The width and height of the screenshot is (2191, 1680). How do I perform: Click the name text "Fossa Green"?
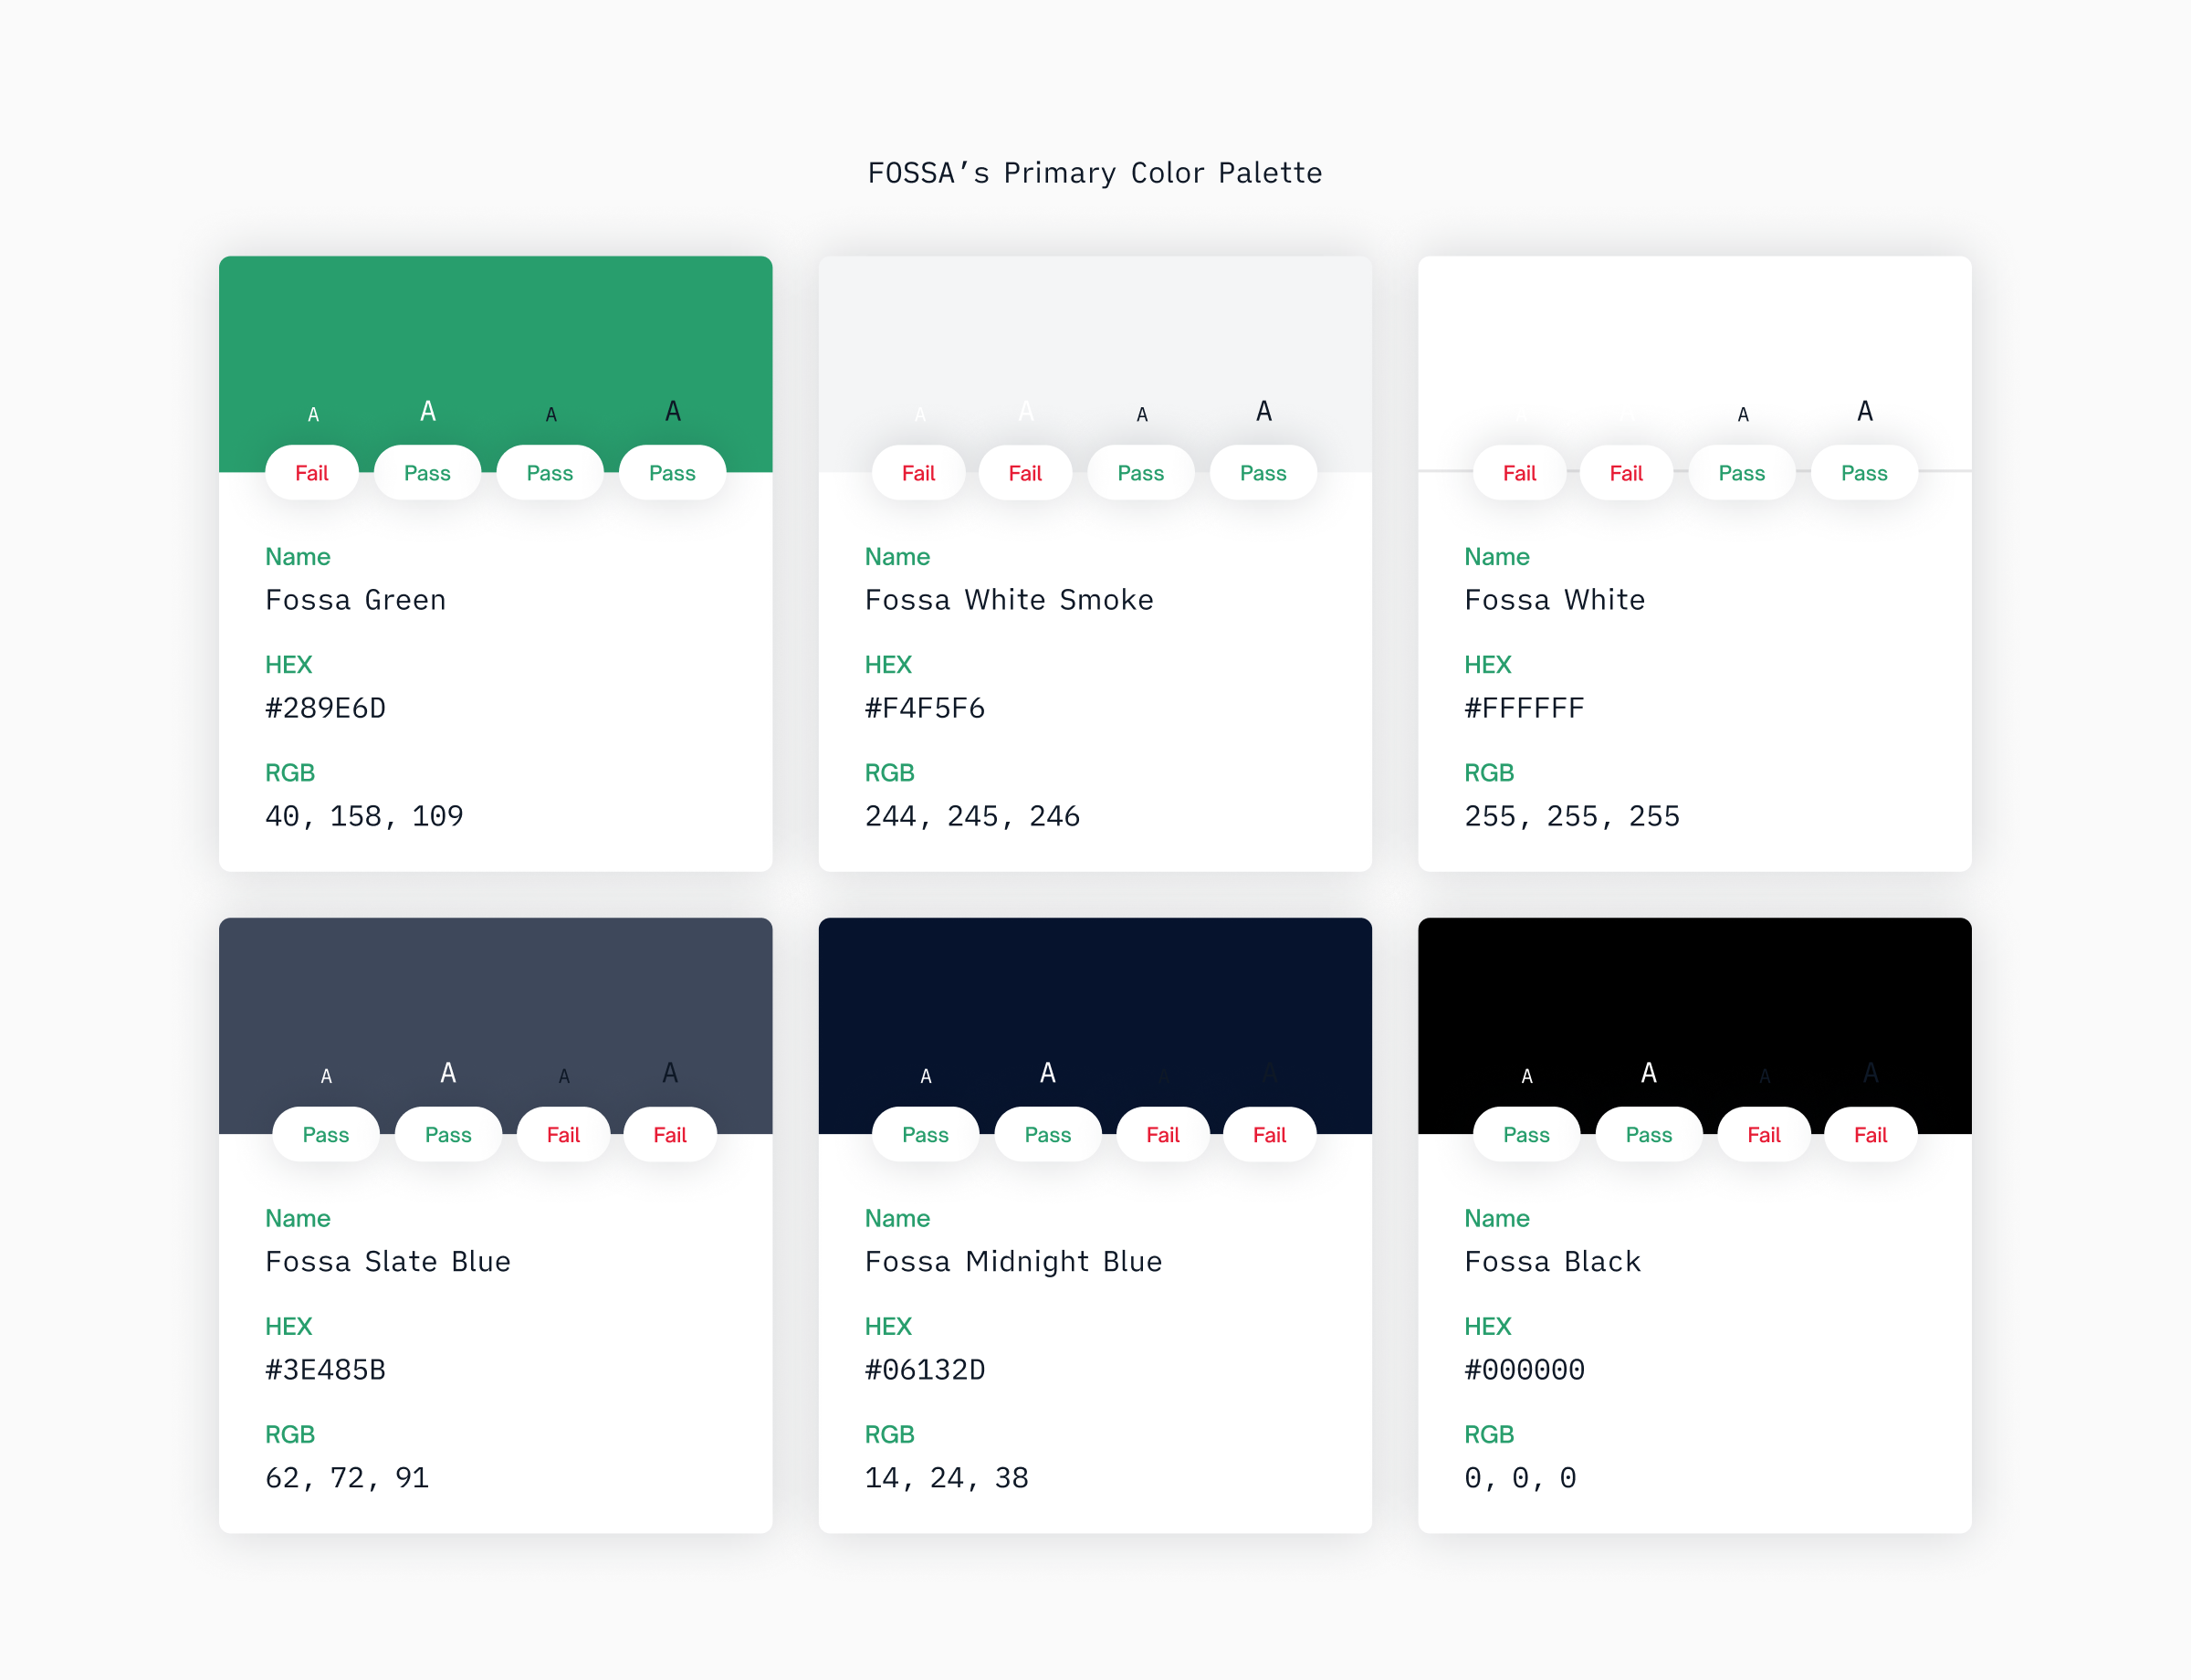(x=356, y=600)
